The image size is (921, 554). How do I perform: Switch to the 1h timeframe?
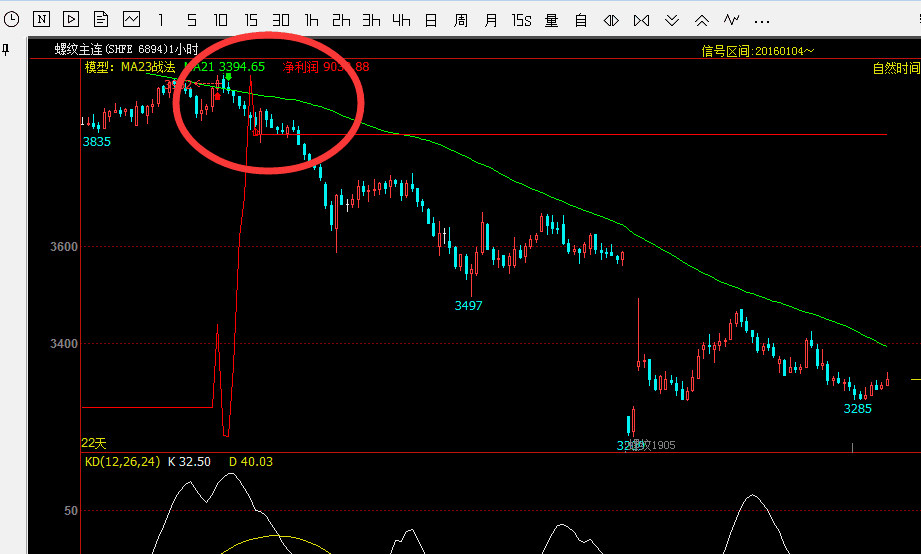pyautogui.click(x=311, y=19)
